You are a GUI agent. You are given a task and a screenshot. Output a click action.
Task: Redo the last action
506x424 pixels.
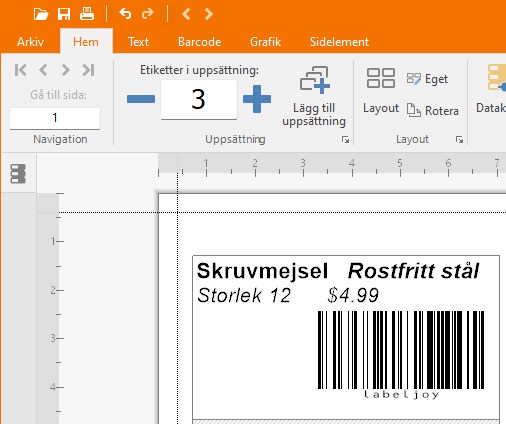pyautogui.click(x=147, y=14)
